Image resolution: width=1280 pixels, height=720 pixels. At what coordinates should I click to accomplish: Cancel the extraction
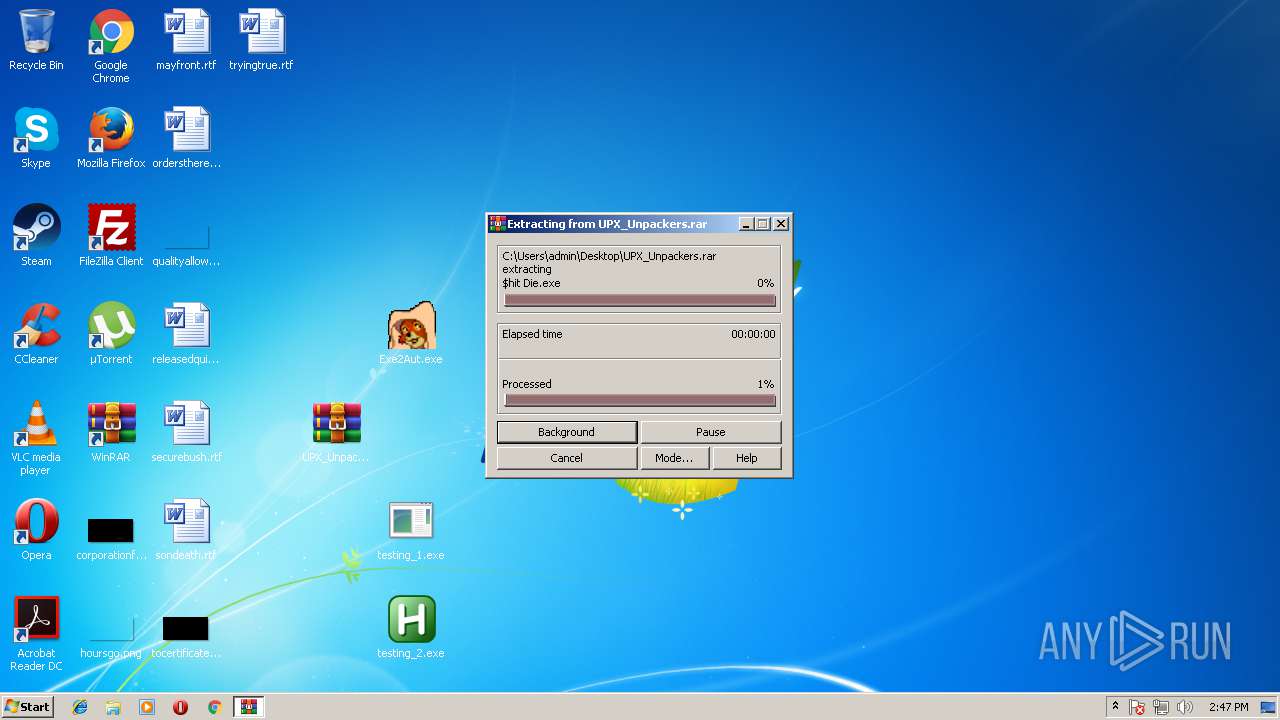(x=567, y=458)
